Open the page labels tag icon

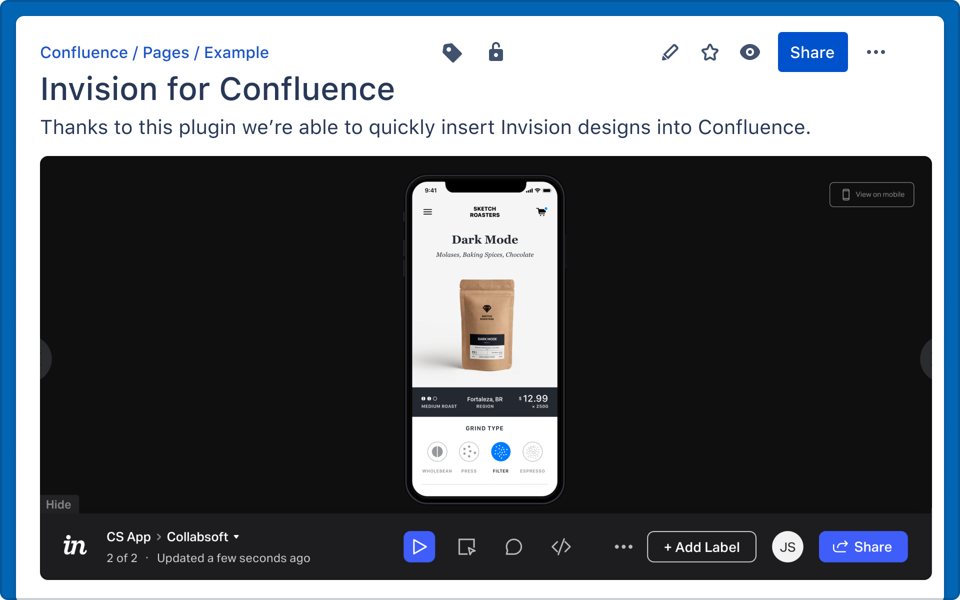(452, 53)
